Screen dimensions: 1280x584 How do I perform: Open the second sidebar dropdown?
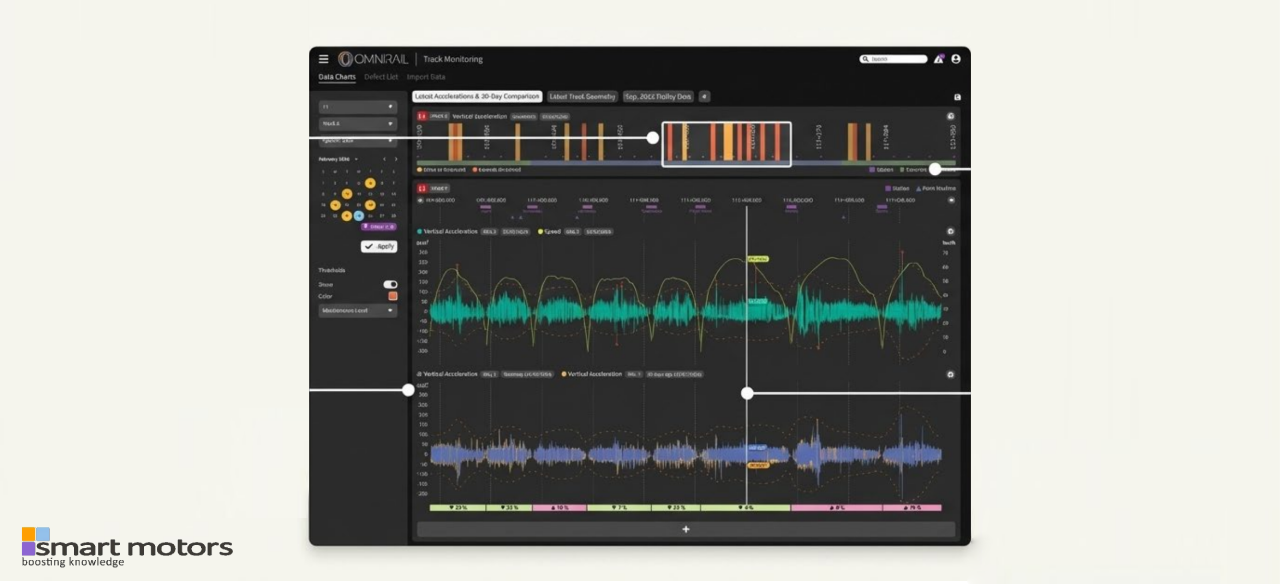click(x=357, y=123)
